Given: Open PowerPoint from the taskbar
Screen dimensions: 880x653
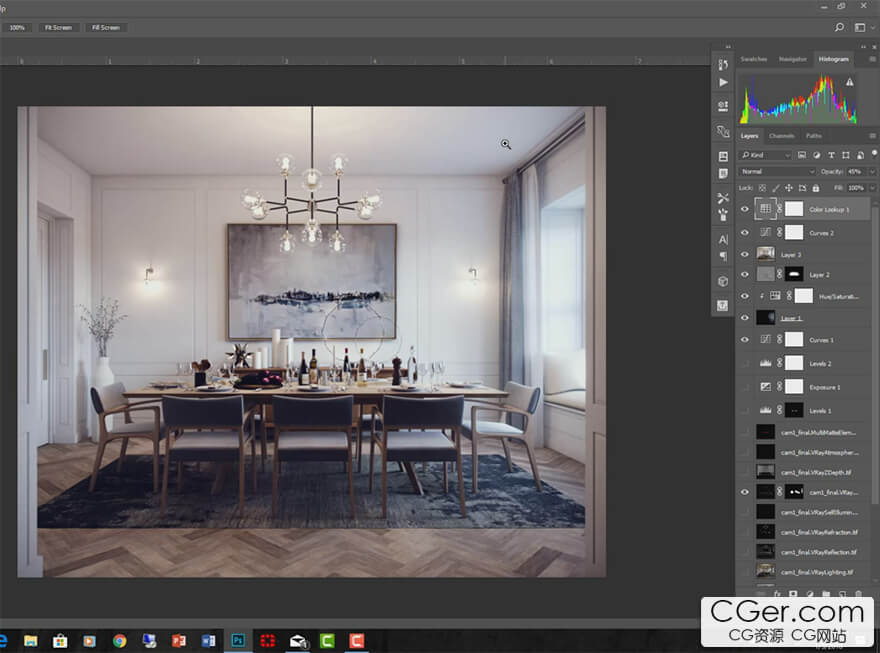Looking at the screenshot, I should point(179,641).
